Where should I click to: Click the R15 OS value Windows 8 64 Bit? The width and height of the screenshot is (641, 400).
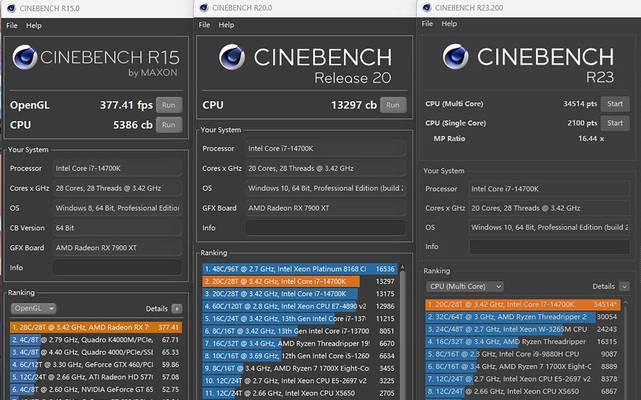pos(117,208)
